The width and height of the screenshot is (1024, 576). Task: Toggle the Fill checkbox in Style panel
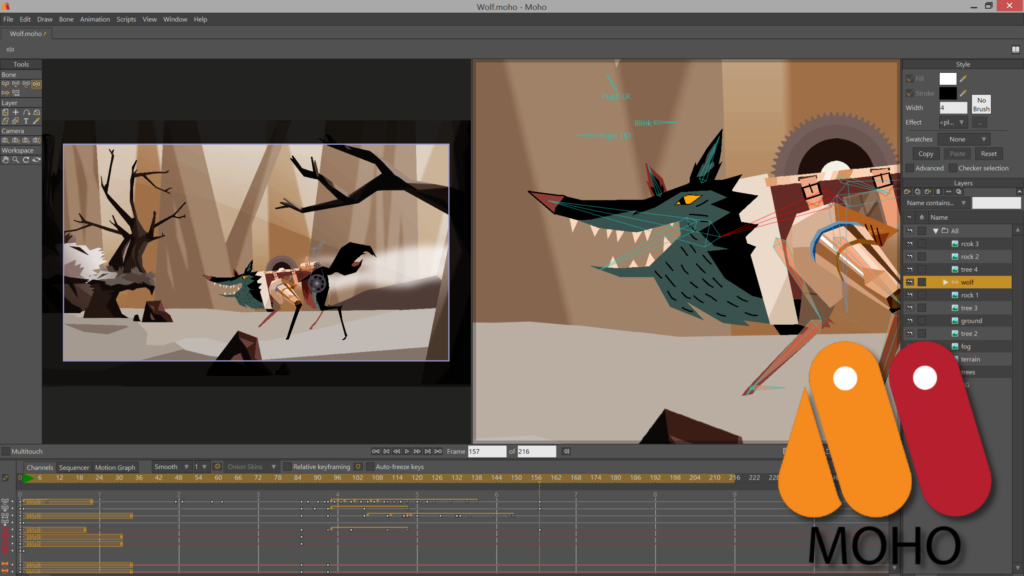click(x=910, y=79)
